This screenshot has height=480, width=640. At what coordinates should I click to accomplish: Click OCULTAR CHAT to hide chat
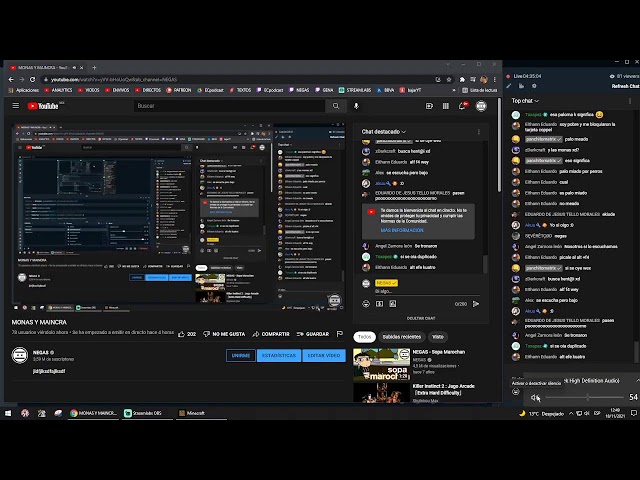click(x=421, y=318)
